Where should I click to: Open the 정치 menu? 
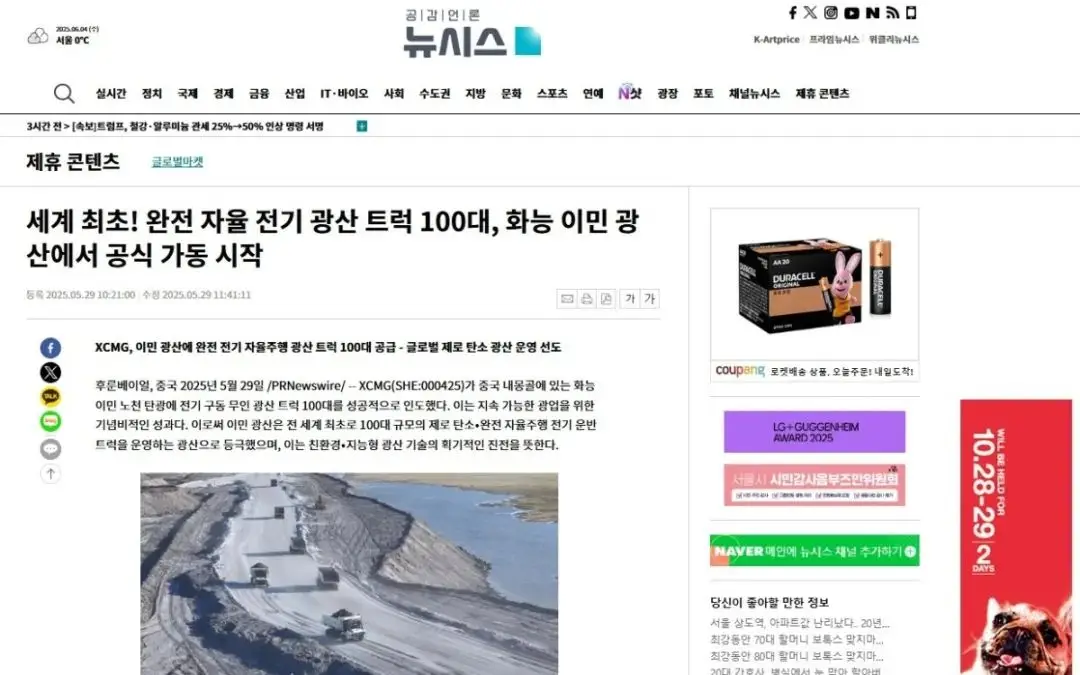(x=152, y=94)
